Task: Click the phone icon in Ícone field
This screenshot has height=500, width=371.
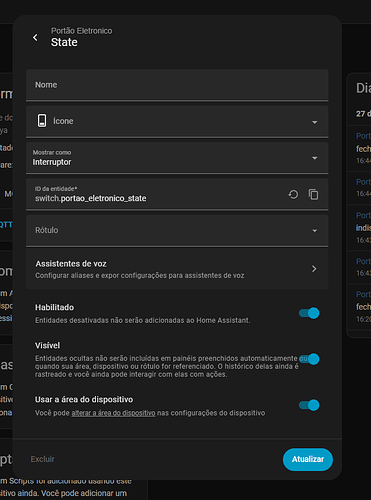Action: [x=42, y=121]
